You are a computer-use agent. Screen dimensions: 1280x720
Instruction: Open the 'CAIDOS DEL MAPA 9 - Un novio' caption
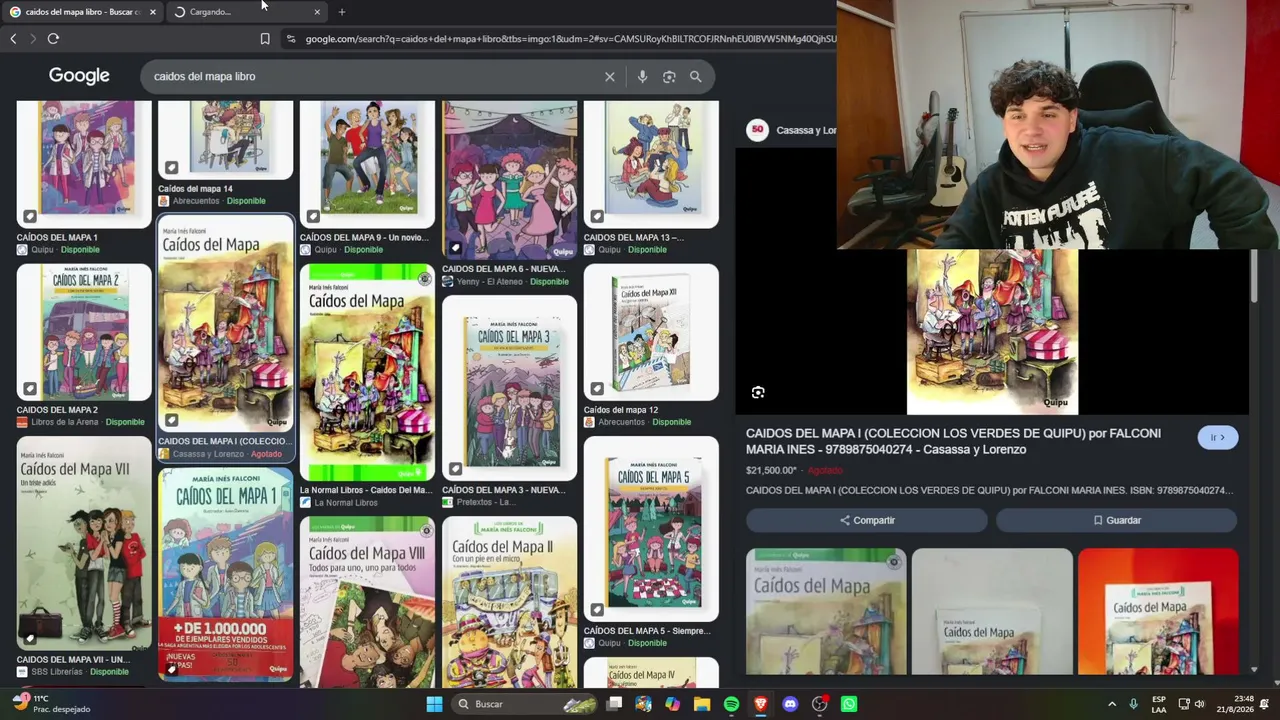364,237
